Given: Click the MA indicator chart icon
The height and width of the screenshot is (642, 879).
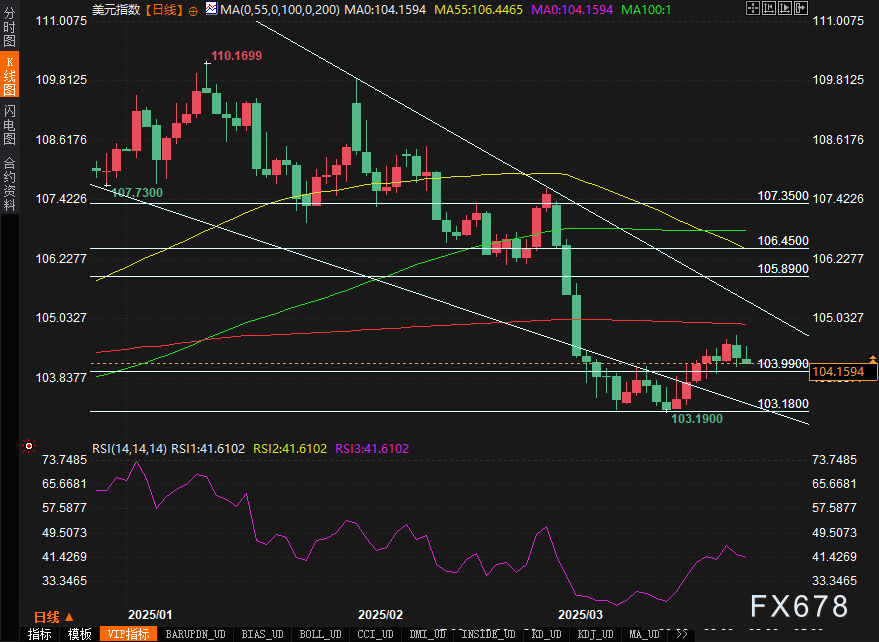Looking at the screenshot, I should [210, 9].
